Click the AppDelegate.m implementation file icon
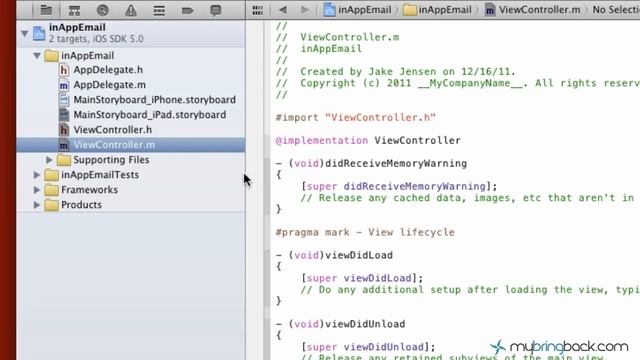The image size is (640, 360). point(64,85)
